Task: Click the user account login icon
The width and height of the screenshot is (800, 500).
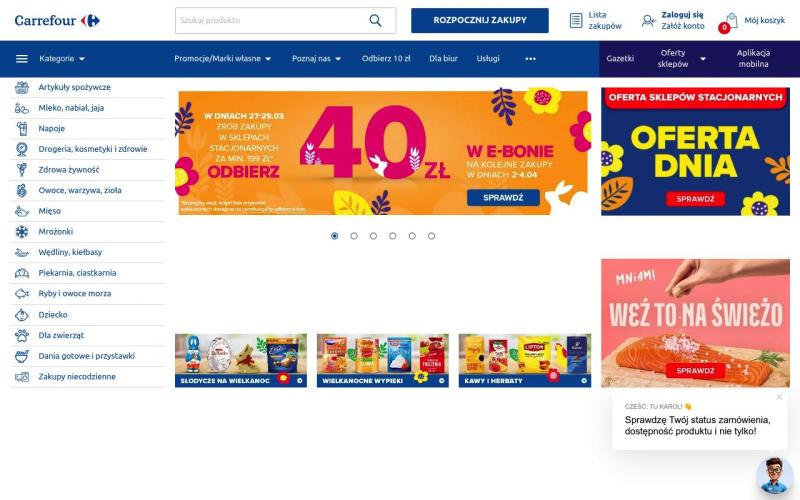Action: pyautogui.click(x=648, y=20)
